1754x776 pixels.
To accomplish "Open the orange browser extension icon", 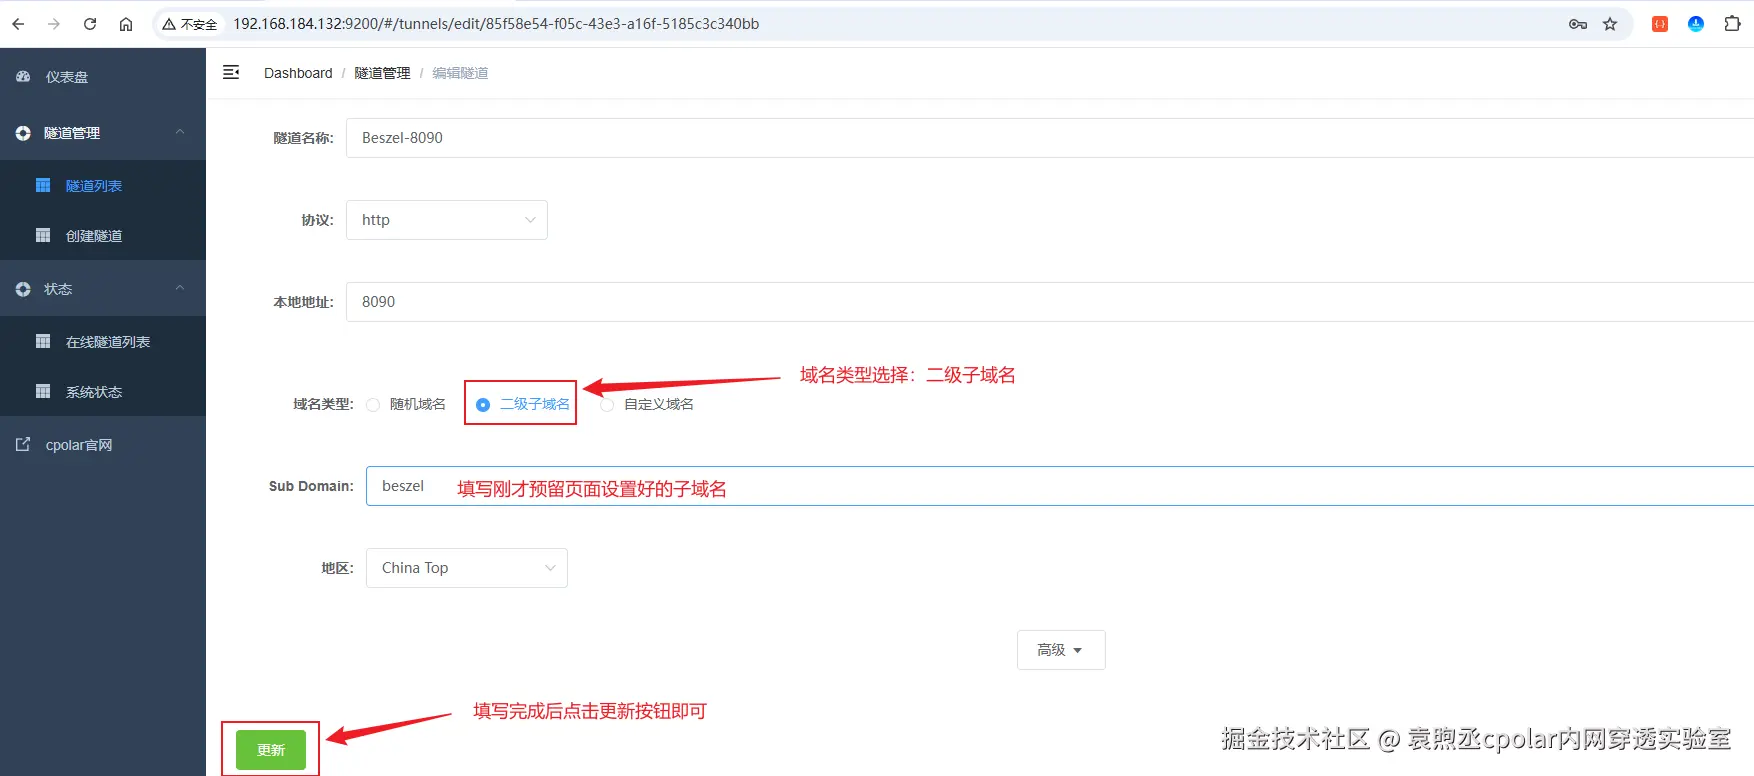I will tap(1660, 24).
